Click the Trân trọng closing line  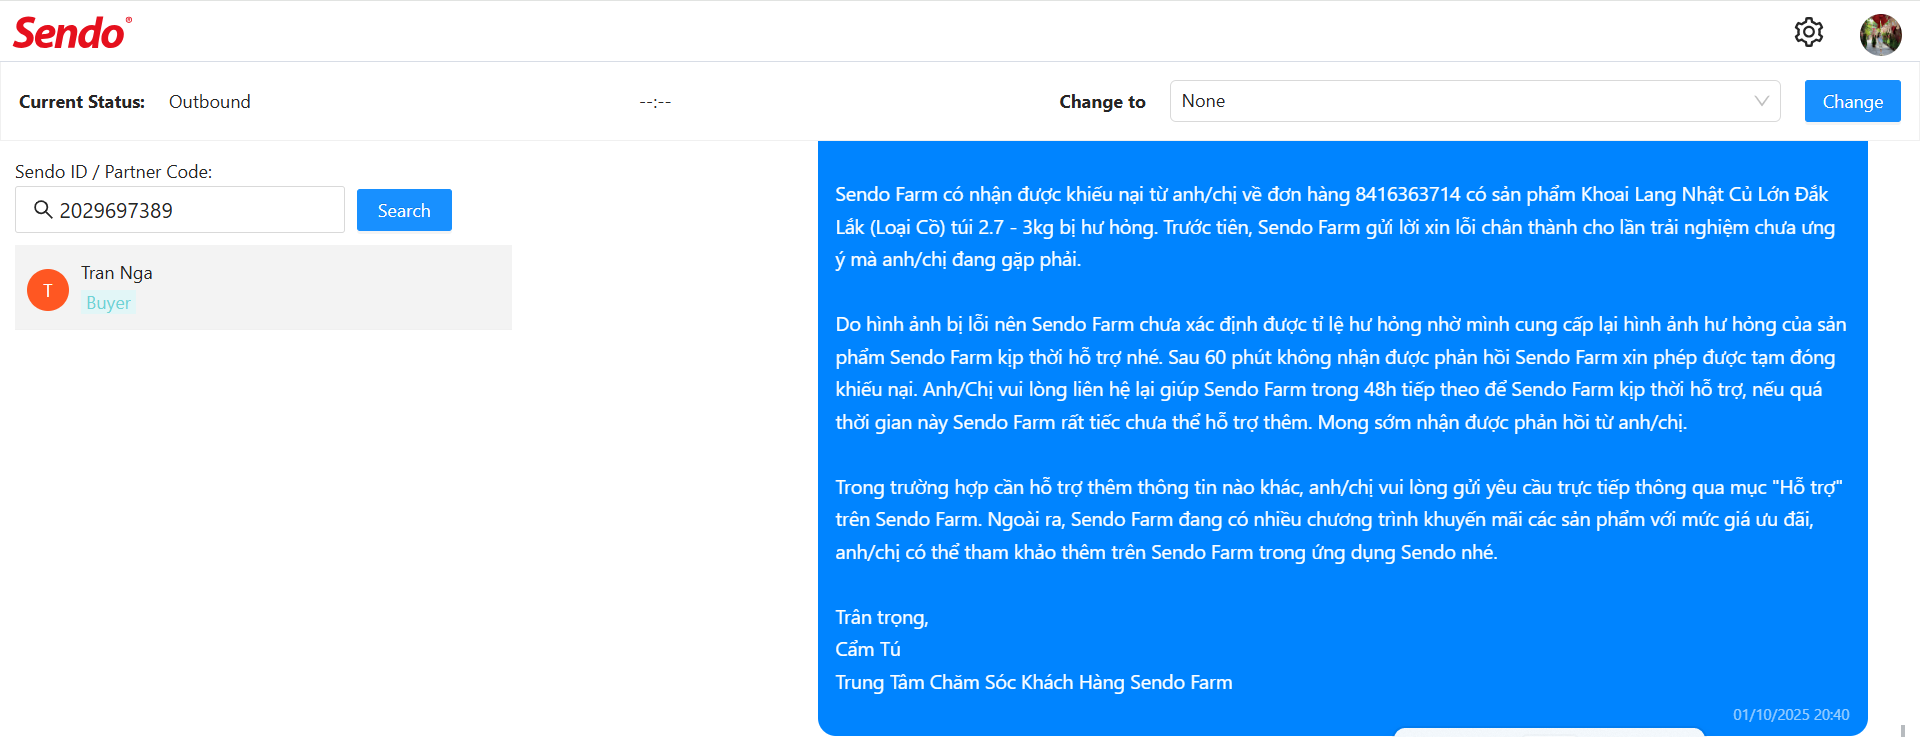coord(882,617)
